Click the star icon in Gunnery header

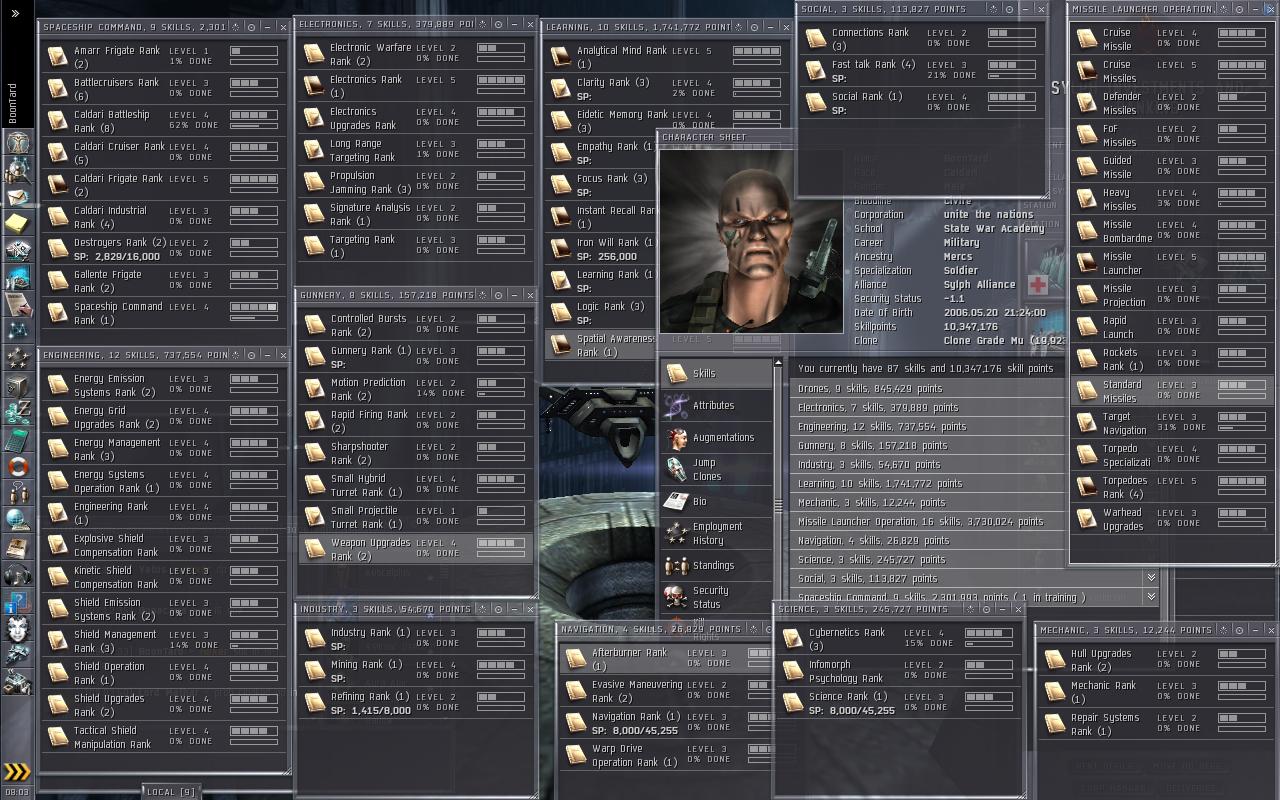coord(483,295)
